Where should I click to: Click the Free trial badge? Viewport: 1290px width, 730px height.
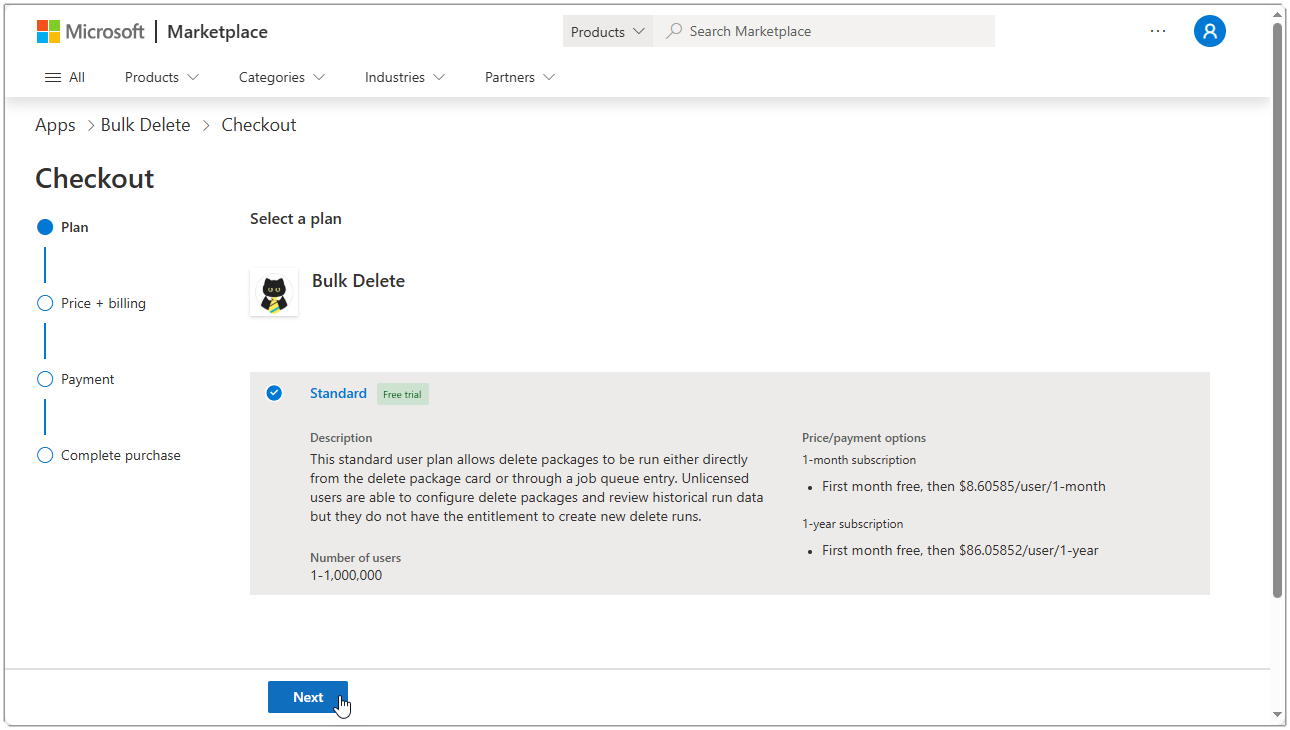click(402, 394)
